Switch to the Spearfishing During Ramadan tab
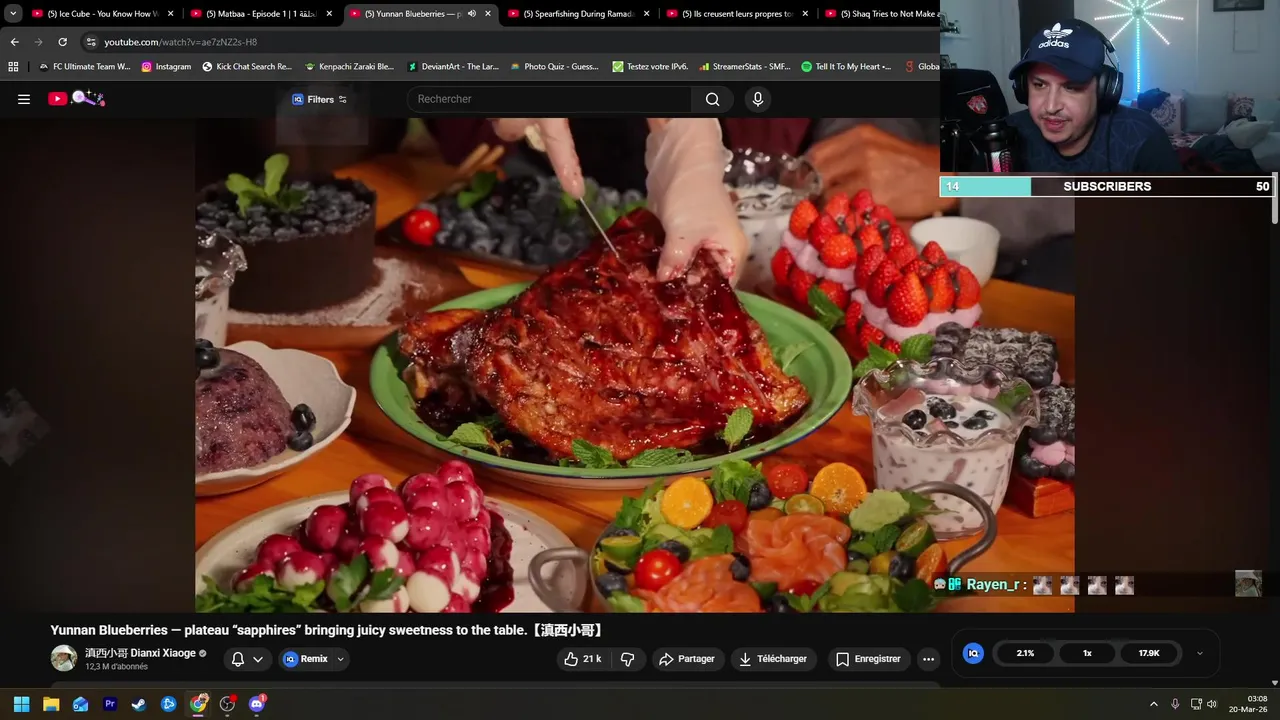 580,14
